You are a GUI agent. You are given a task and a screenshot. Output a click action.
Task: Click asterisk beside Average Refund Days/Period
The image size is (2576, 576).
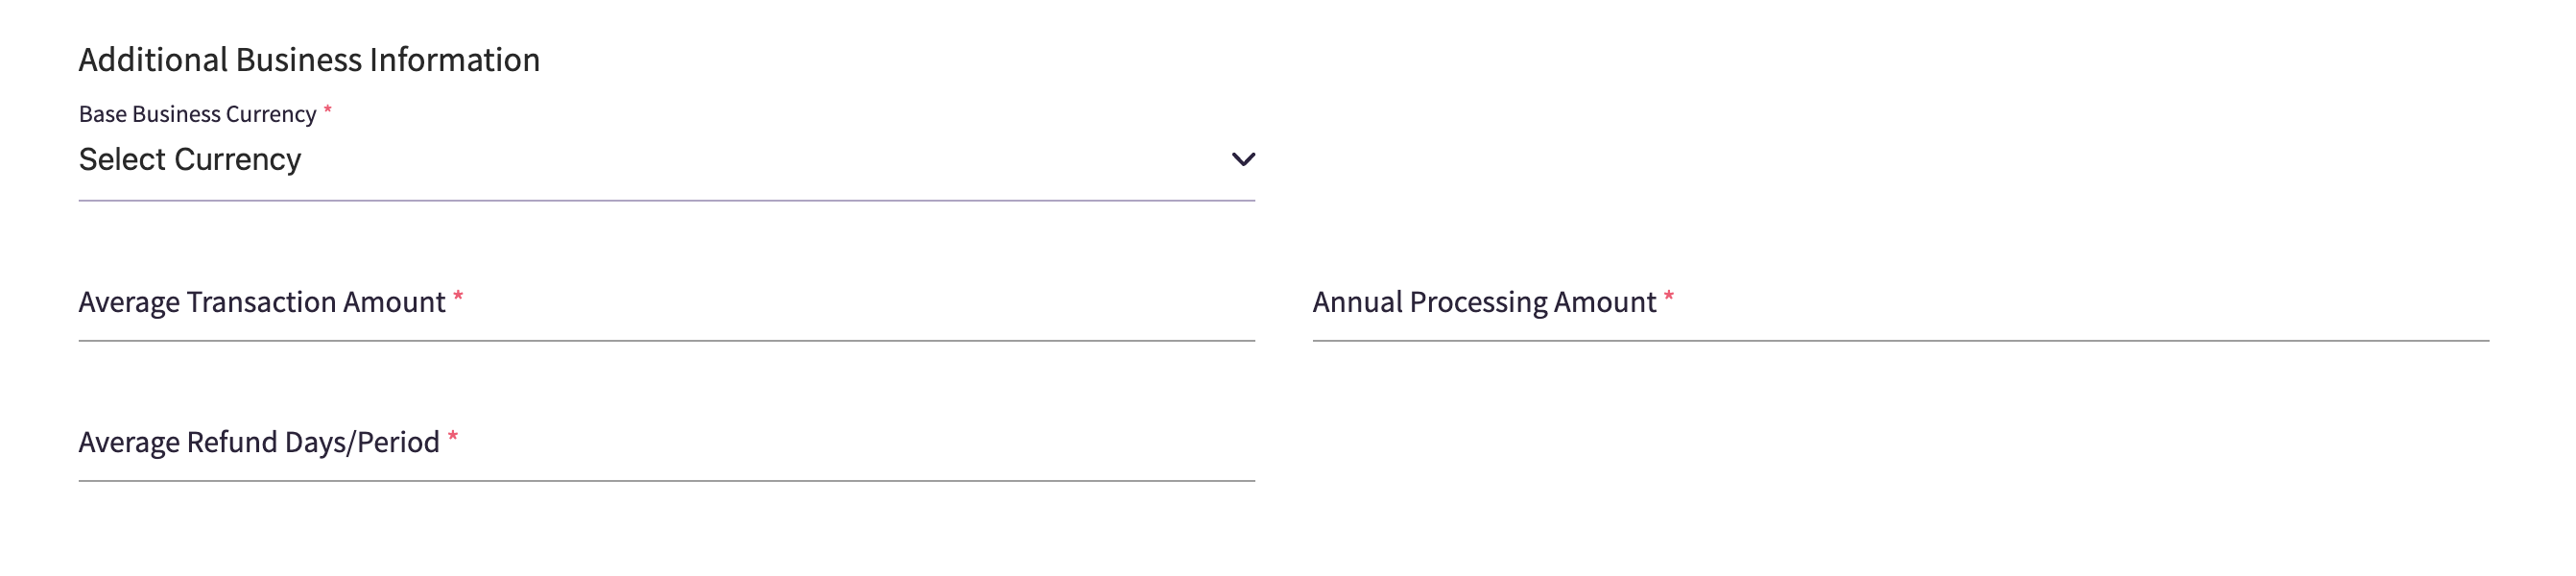click(453, 437)
